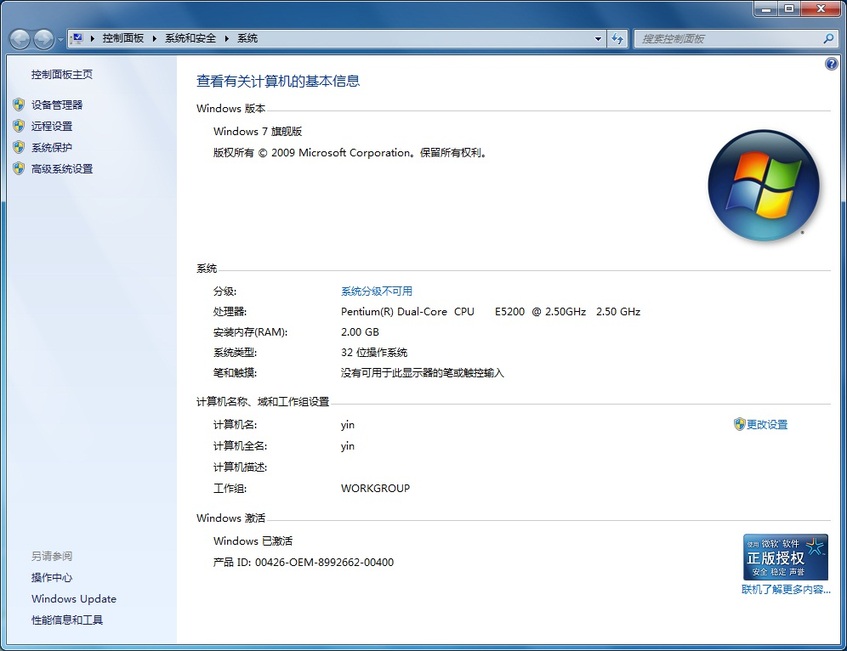Click the computer icon in the address bar

[x=78, y=38]
